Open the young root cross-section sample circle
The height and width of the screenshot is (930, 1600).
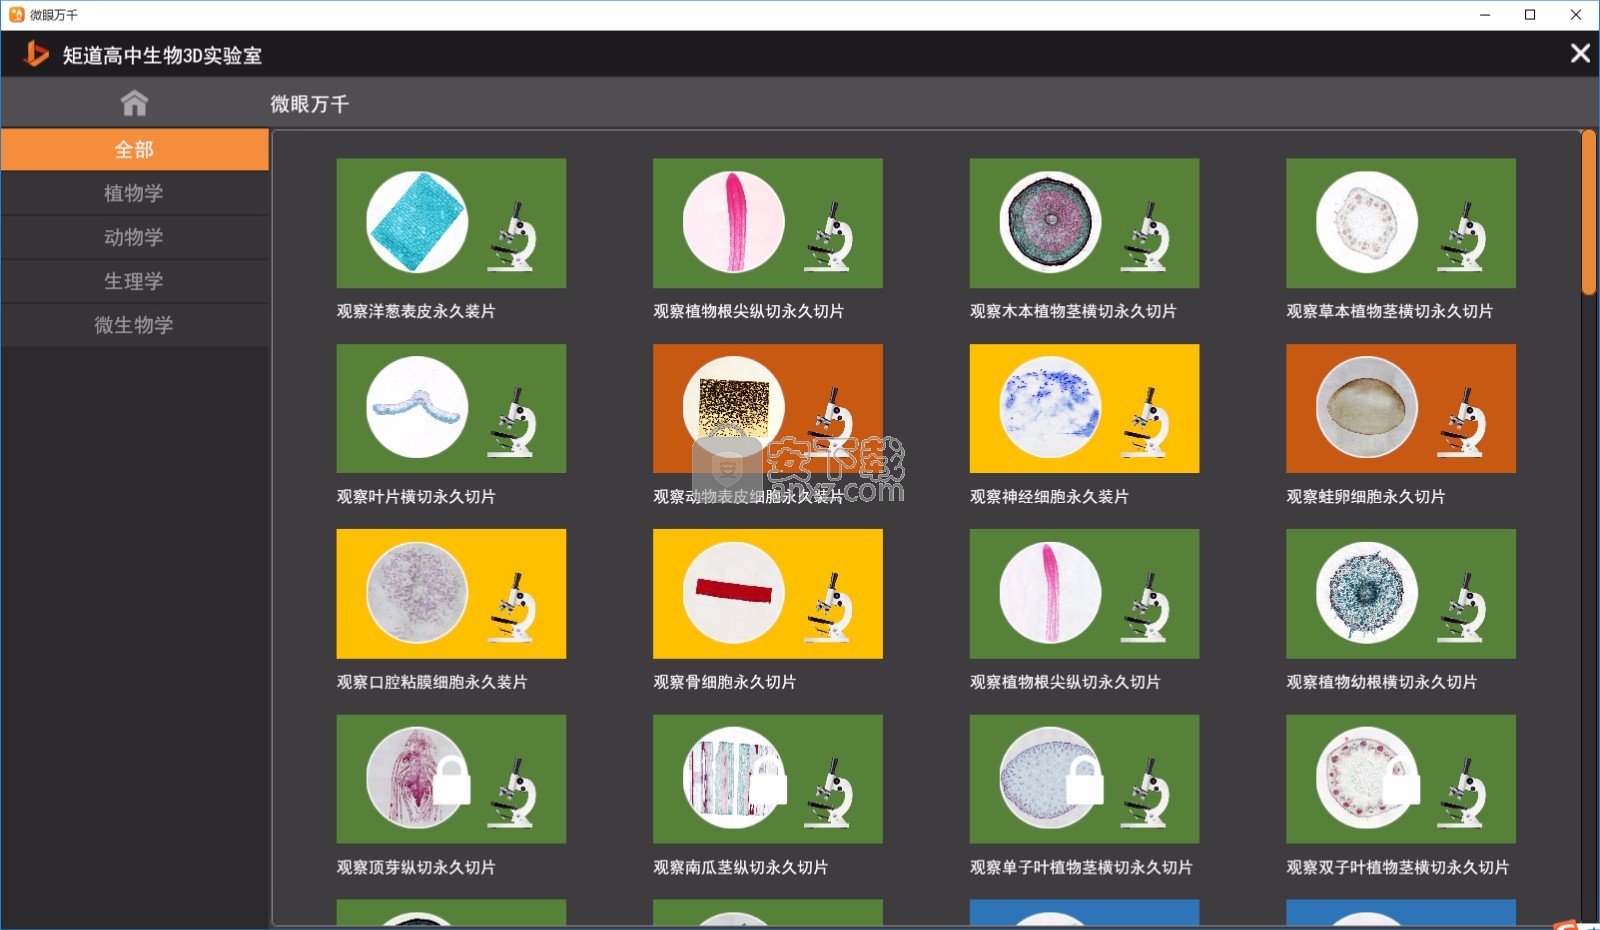point(1367,593)
